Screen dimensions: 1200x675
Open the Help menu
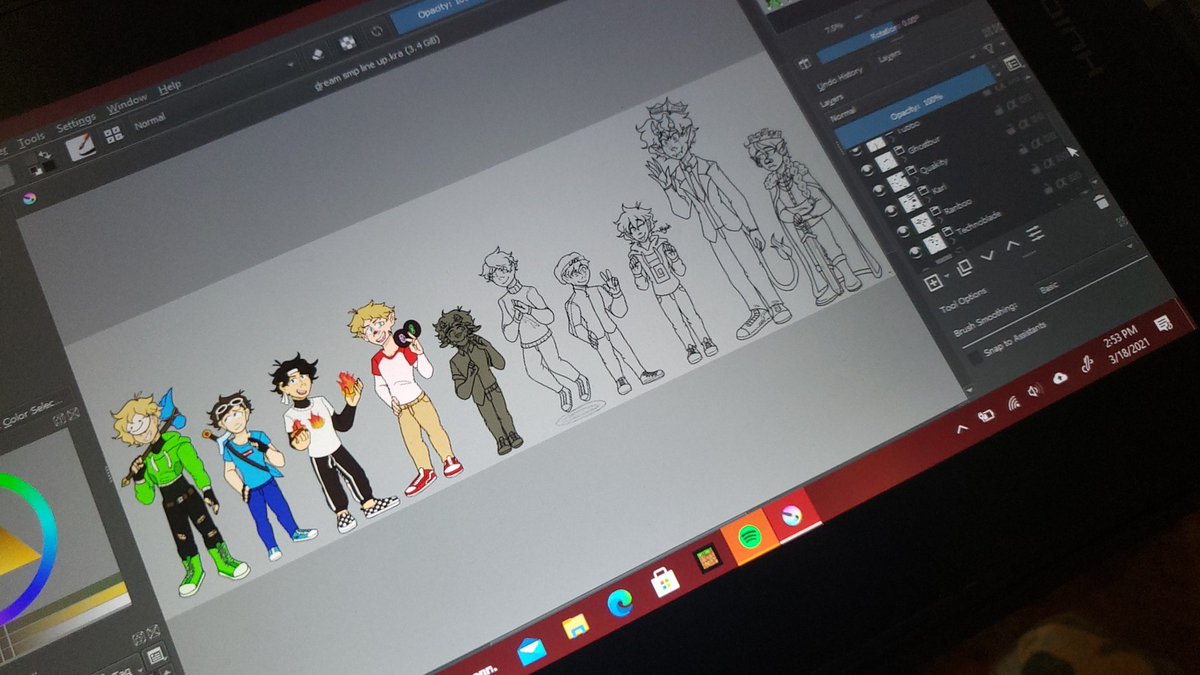tap(169, 87)
